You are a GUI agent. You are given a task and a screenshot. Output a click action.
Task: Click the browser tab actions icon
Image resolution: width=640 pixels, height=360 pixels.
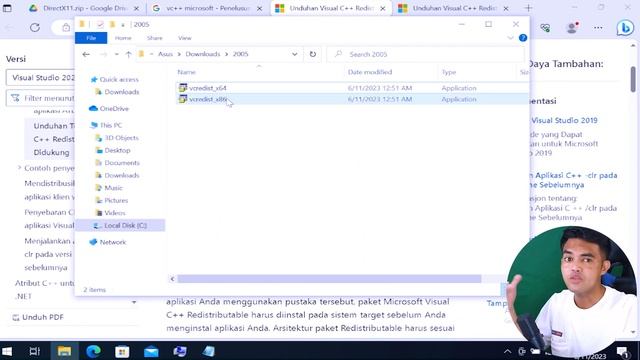coord(7,8)
